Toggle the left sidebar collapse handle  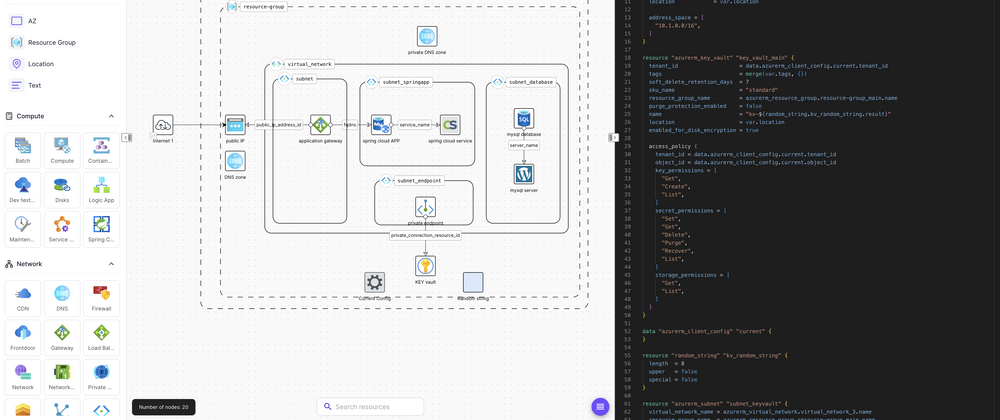tap(127, 138)
